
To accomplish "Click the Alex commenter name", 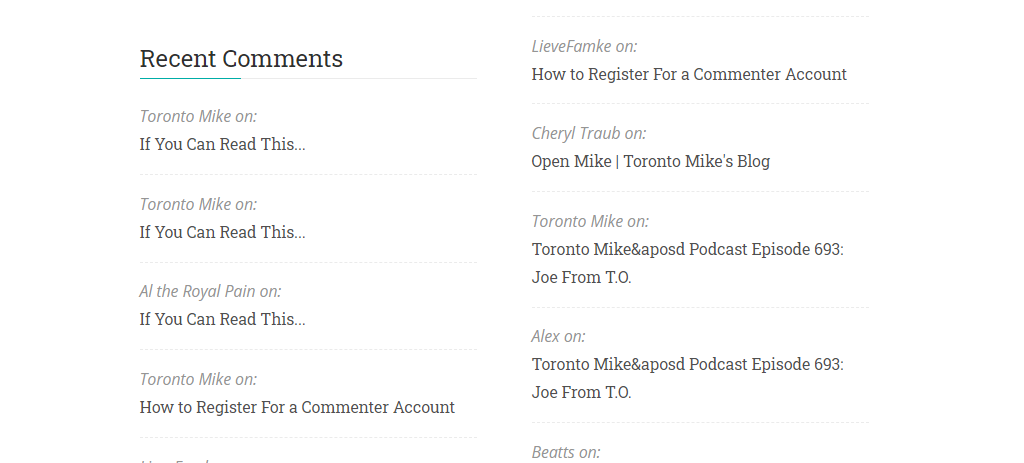I will click(x=546, y=336).
